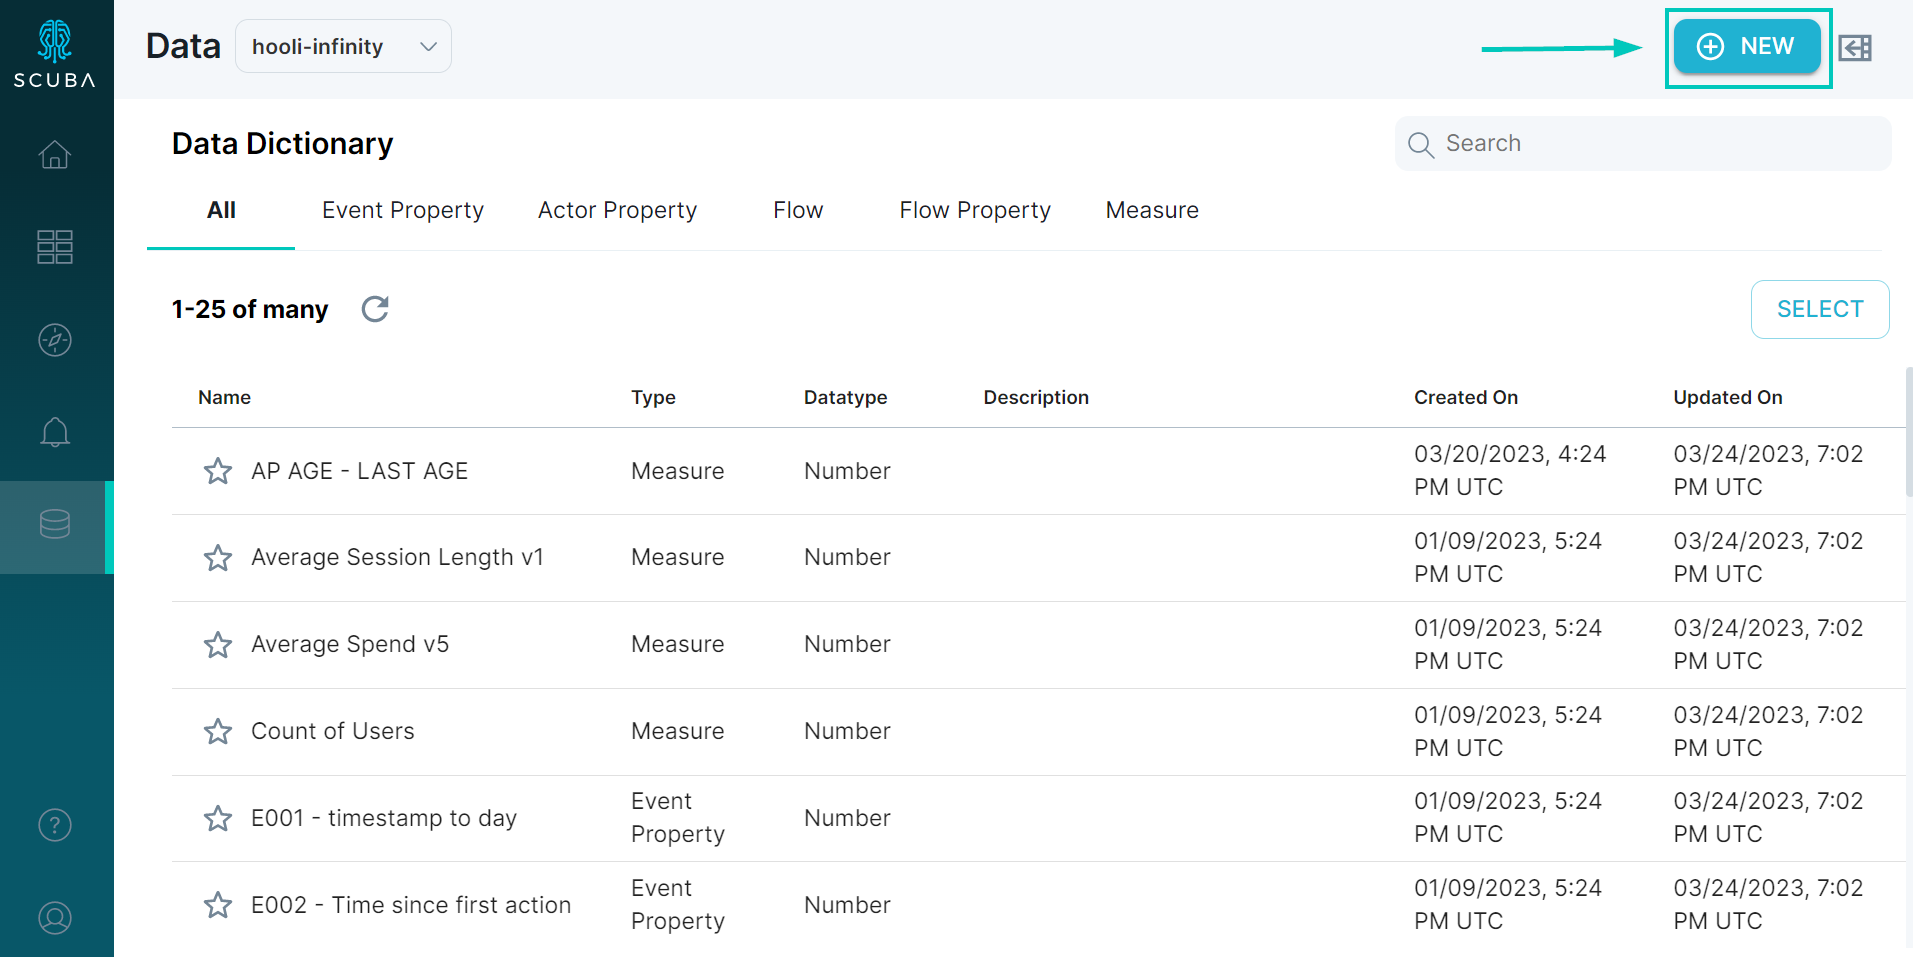The height and width of the screenshot is (957, 1913).
Task: Focus the Search input field
Action: (1643, 143)
